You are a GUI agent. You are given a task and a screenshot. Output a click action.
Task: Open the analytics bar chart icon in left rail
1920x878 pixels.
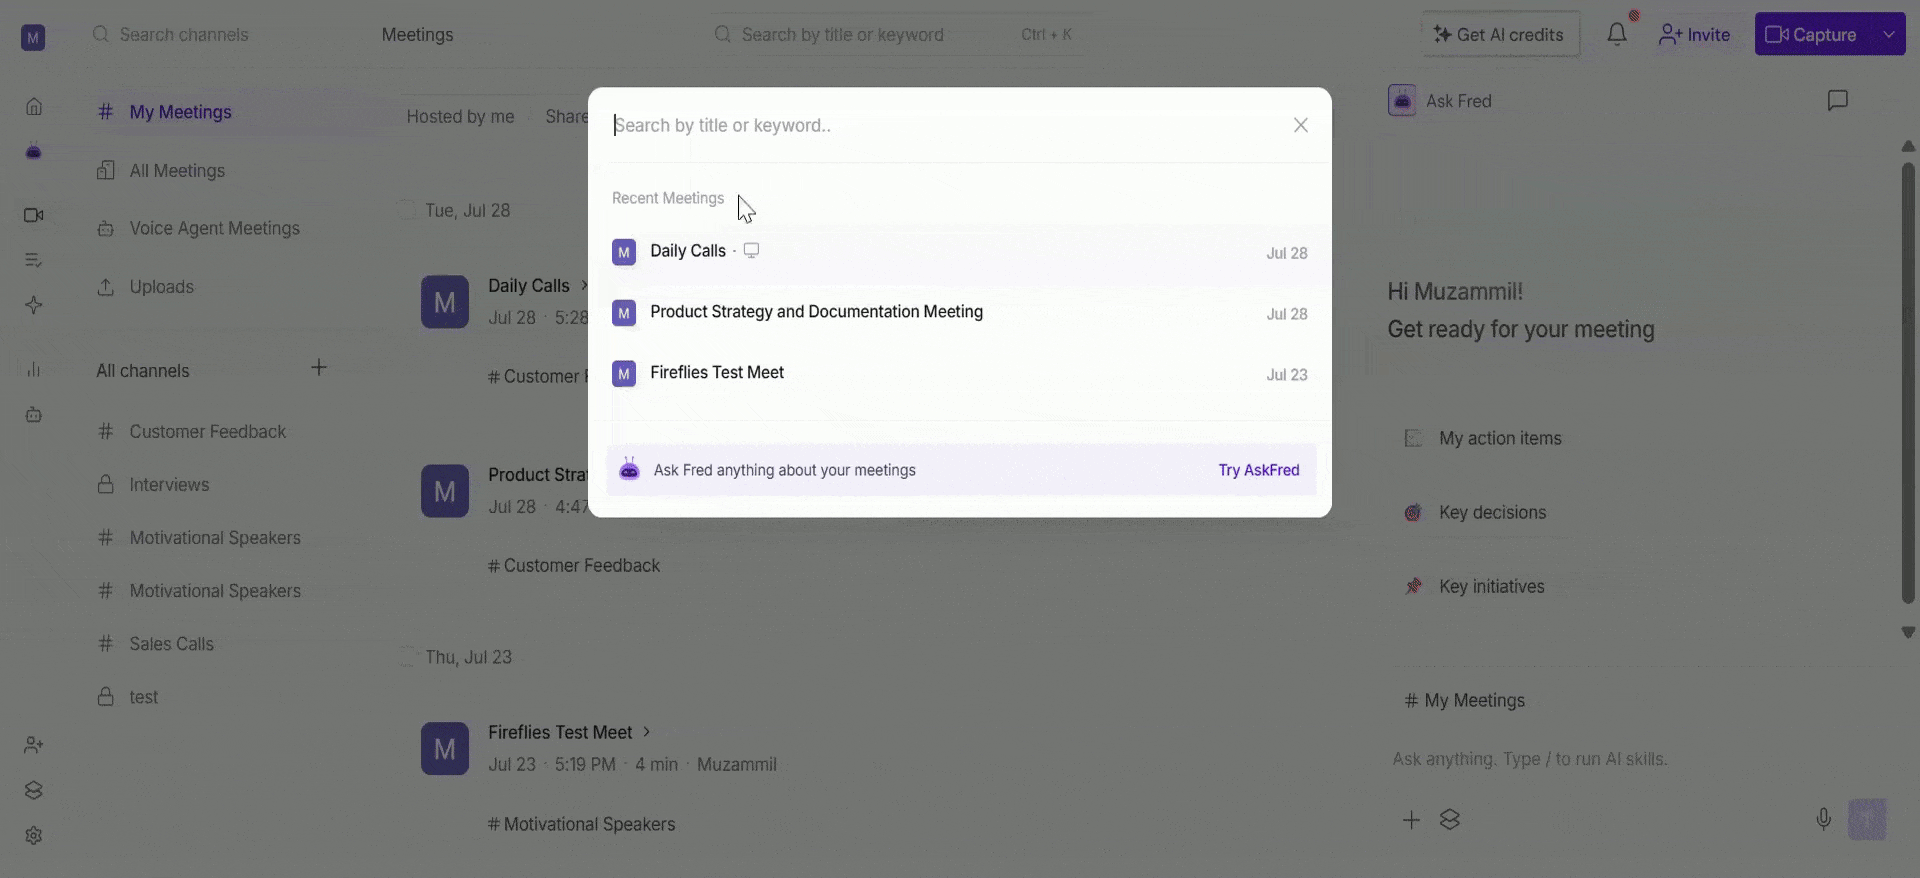click(x=34, y=369)
